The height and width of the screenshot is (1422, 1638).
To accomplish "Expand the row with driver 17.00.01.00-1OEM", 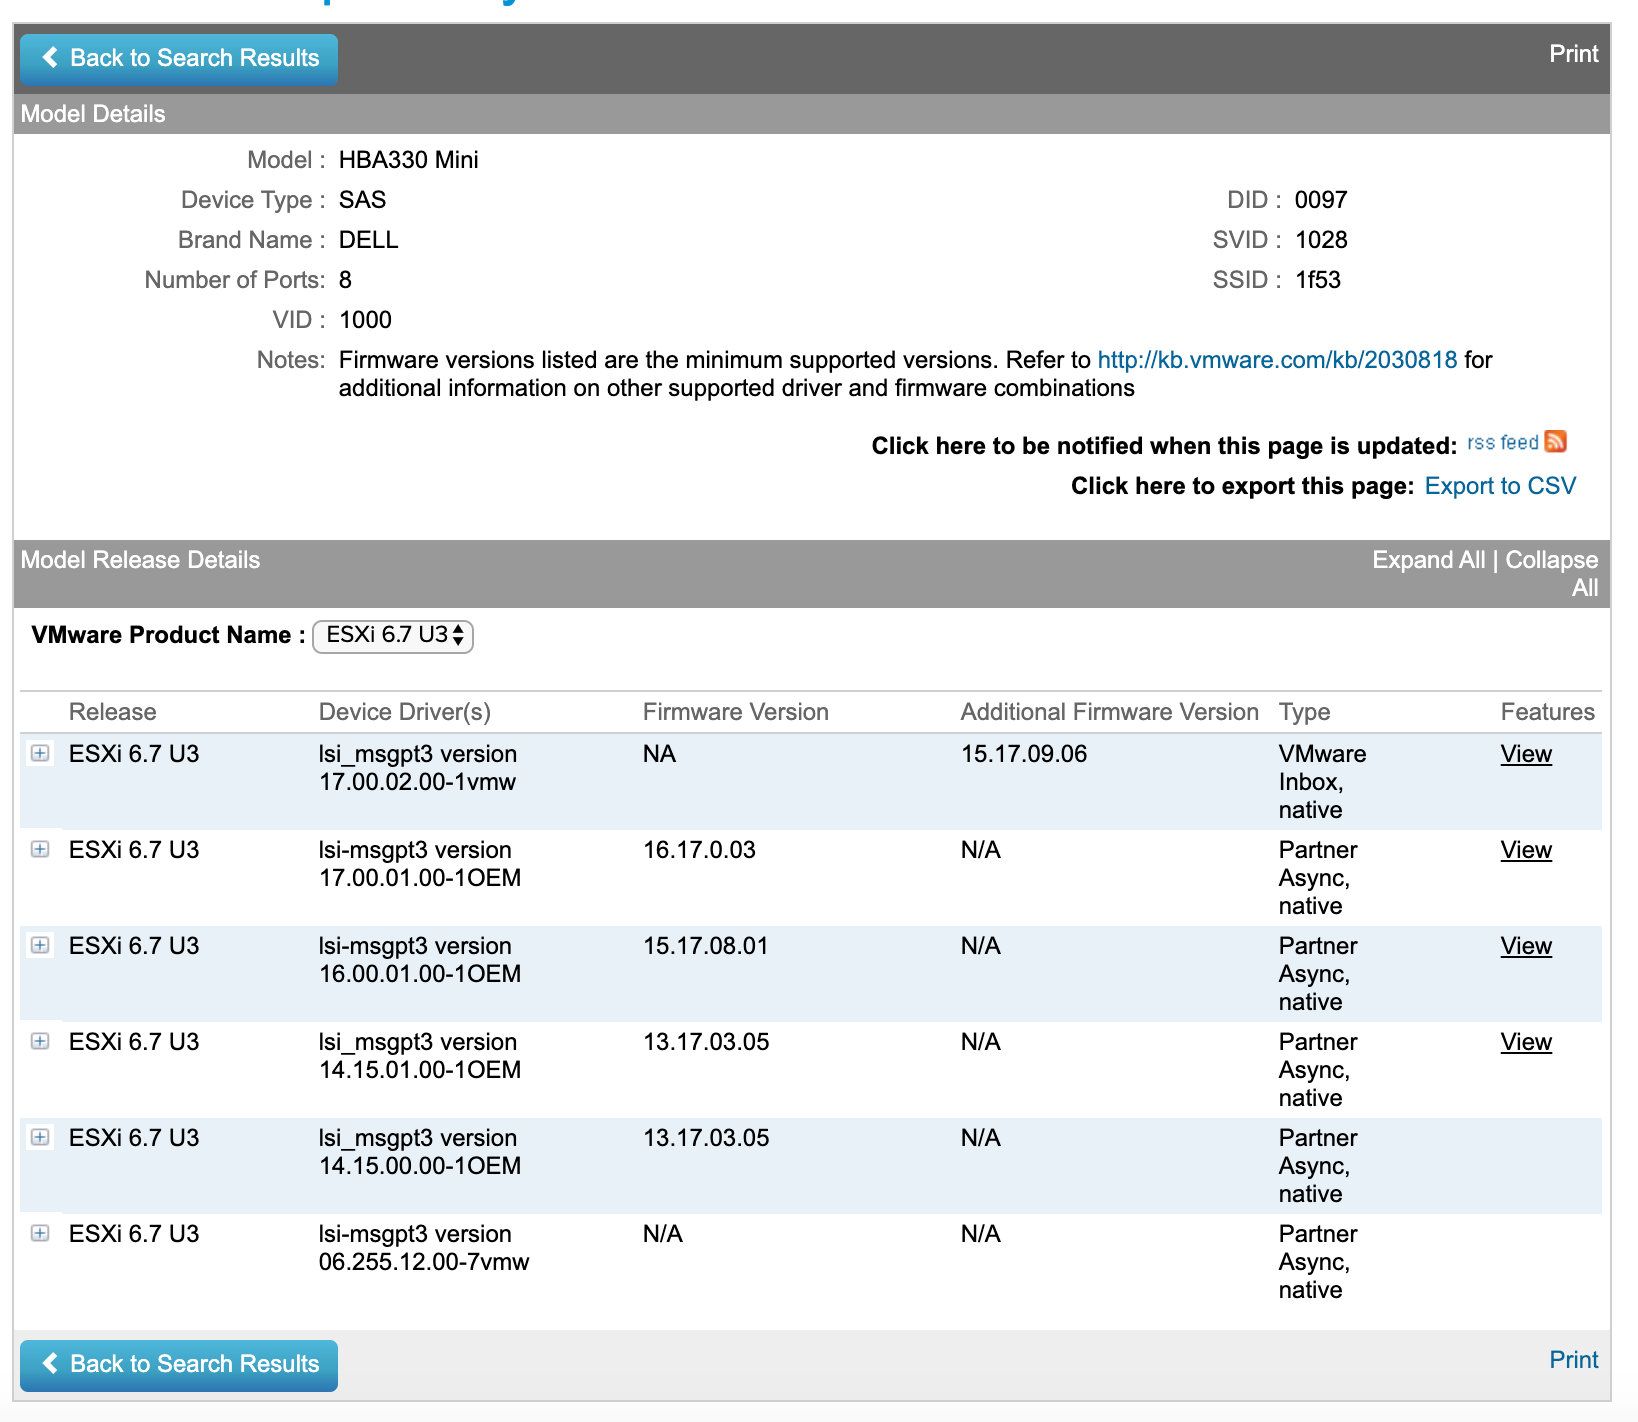I will (40, 849).
